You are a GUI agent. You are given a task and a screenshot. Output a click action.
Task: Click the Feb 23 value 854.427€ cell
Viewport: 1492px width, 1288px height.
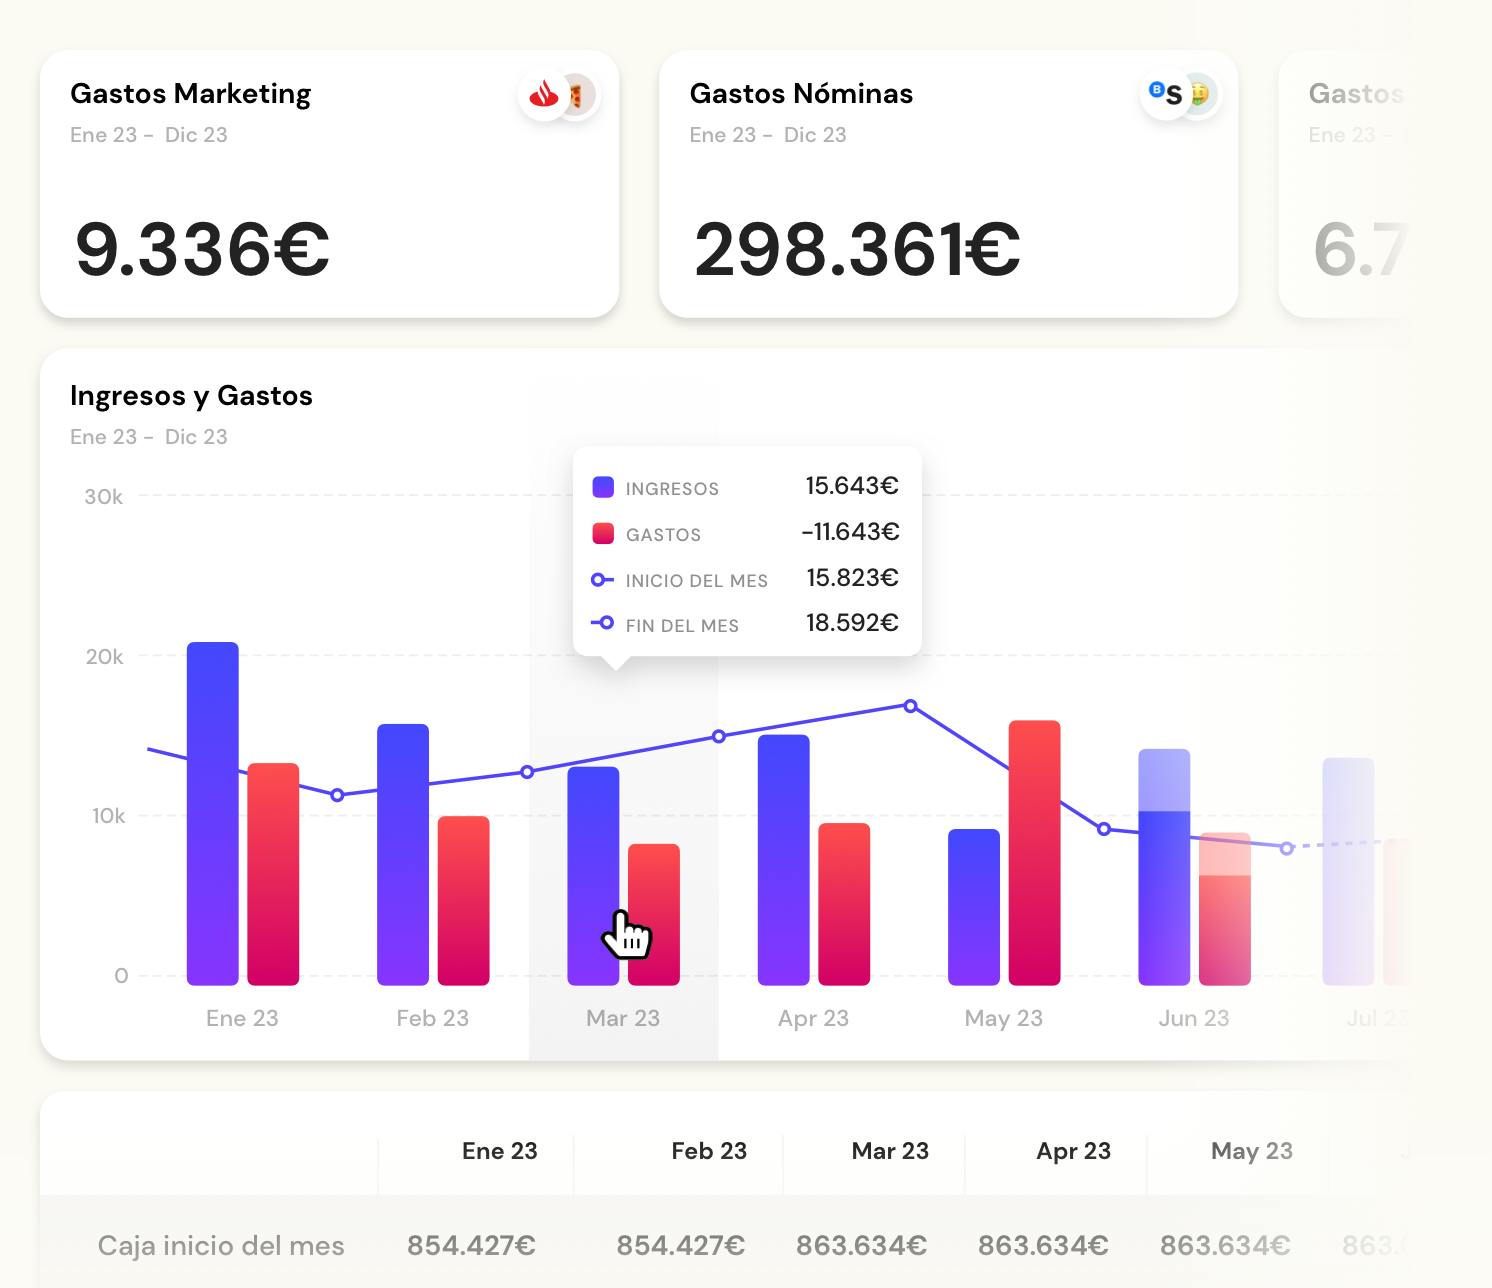click(x=681, y=1246)
